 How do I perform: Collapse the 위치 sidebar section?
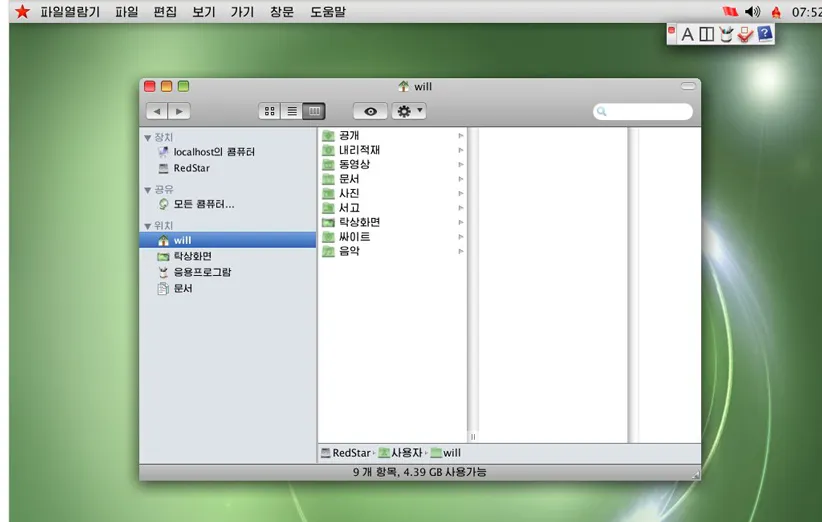click(x=148, y=226)
